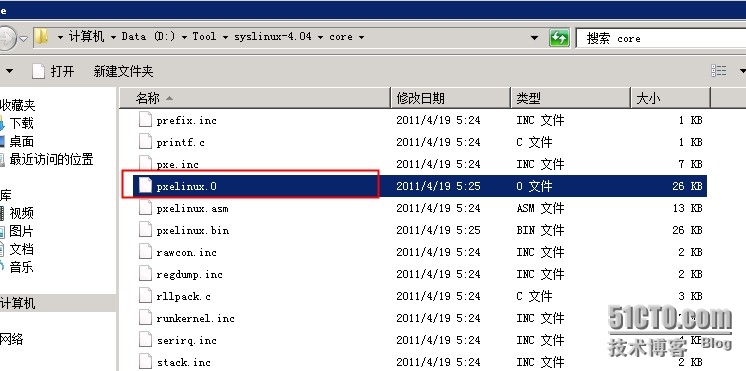Click the Tool breadcrumb segment
Screen dimensions: 746x371
(204, 37)
